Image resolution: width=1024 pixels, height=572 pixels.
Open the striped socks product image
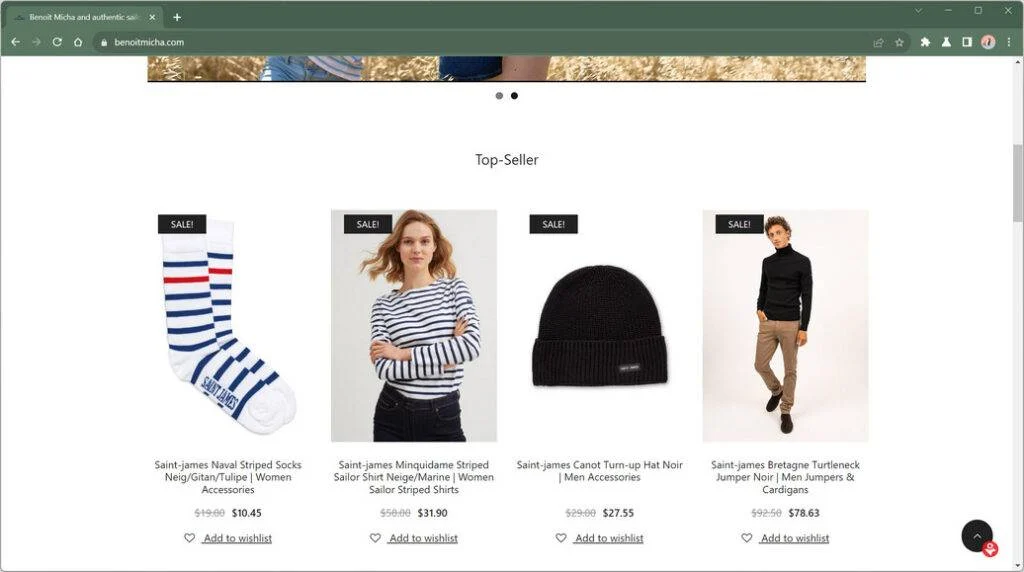[228, 325]
